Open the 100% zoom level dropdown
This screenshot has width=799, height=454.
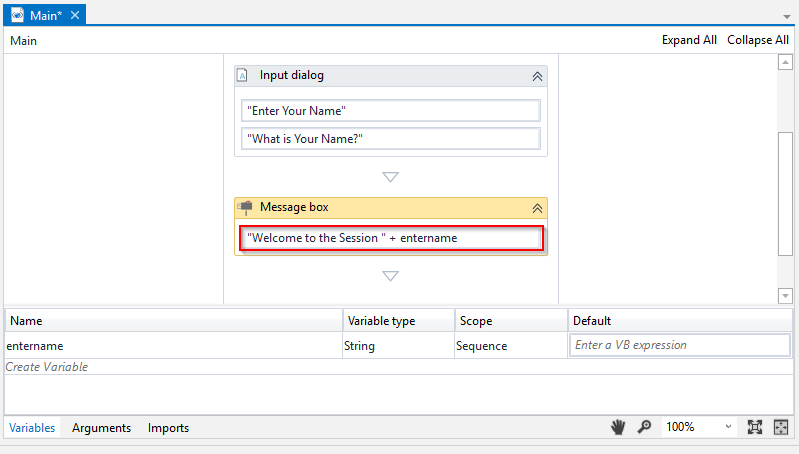699,426
